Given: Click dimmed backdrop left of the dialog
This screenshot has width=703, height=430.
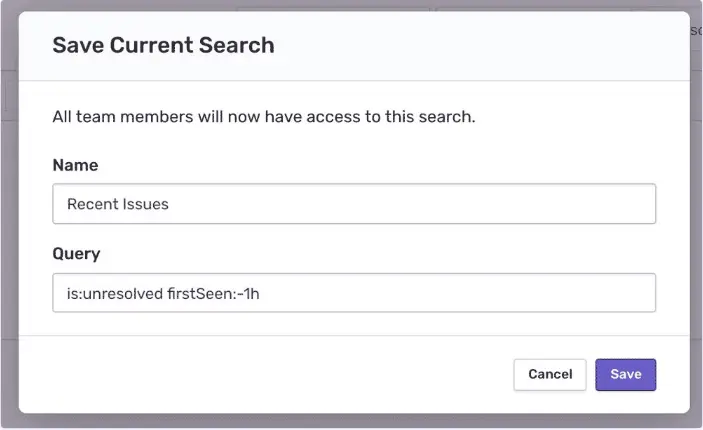Looking at the screenshot, I should 8,250.
